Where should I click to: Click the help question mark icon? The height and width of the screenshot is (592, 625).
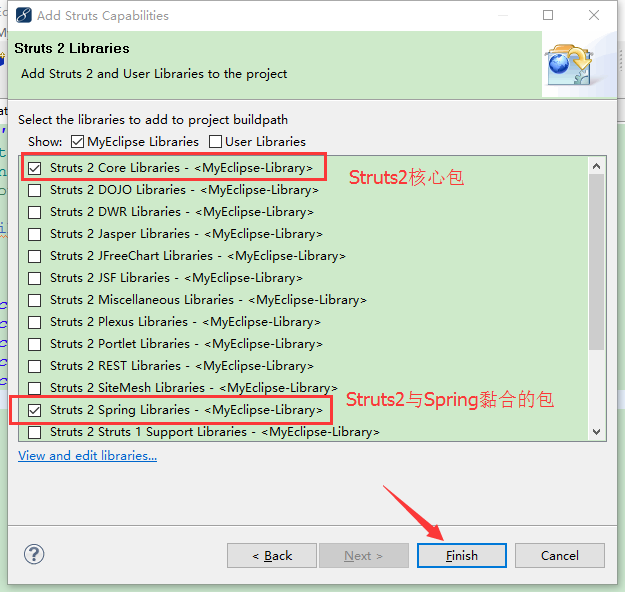[34, 554]
